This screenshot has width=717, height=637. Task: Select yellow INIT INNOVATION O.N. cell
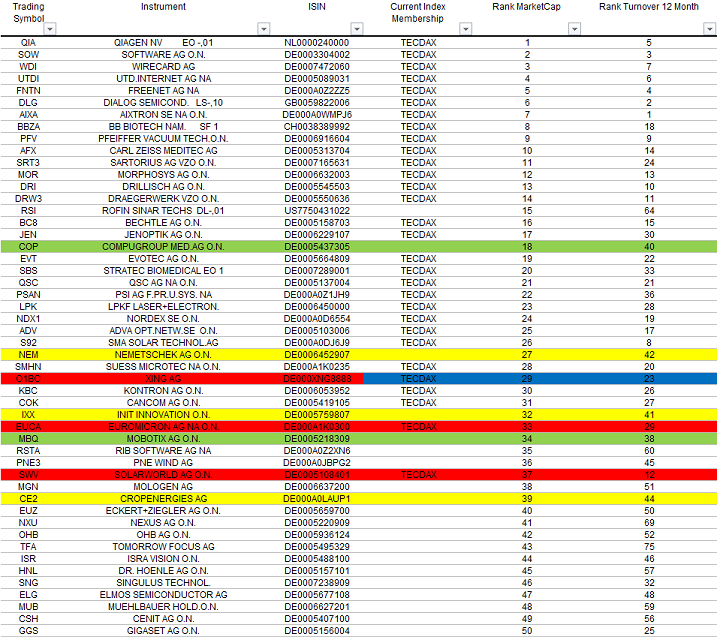click(163, 415)
